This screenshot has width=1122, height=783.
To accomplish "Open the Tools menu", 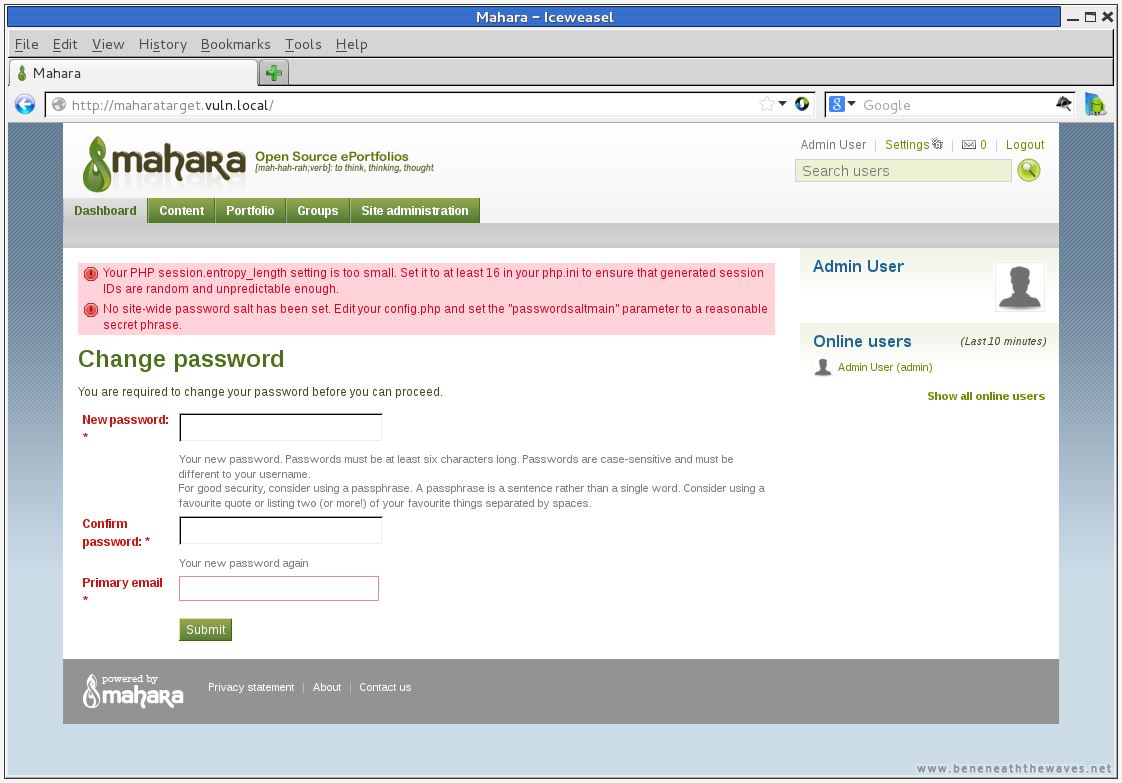I will 303,44.
